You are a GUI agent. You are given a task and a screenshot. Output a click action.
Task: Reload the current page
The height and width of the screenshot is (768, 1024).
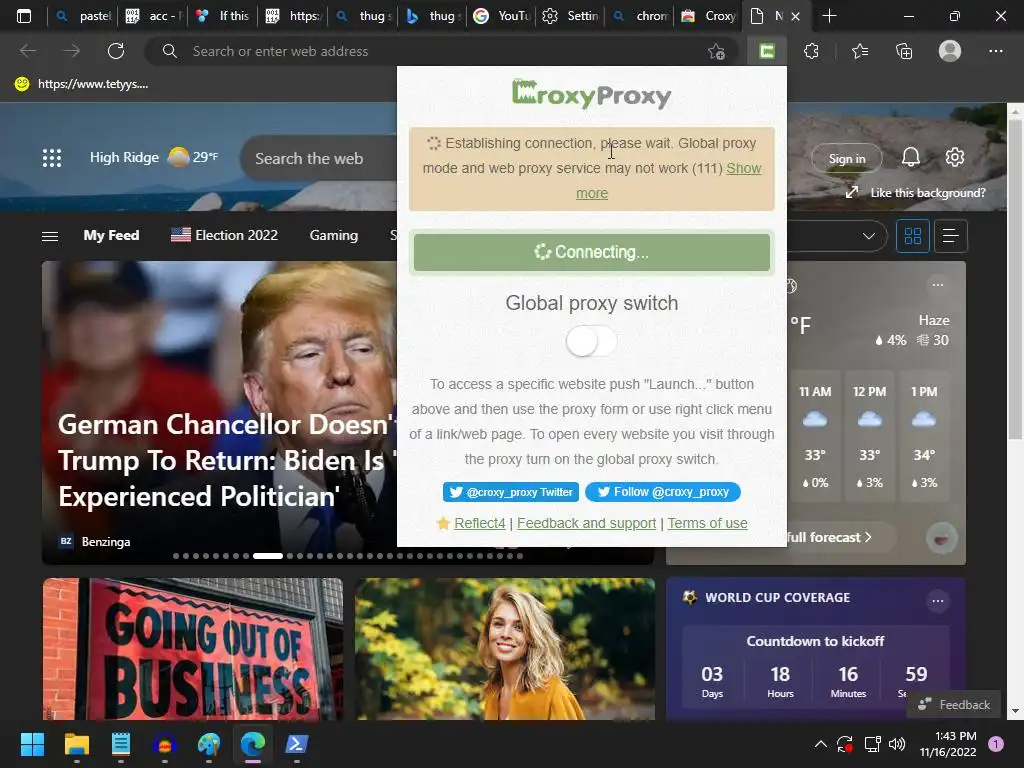pos(116,51)
